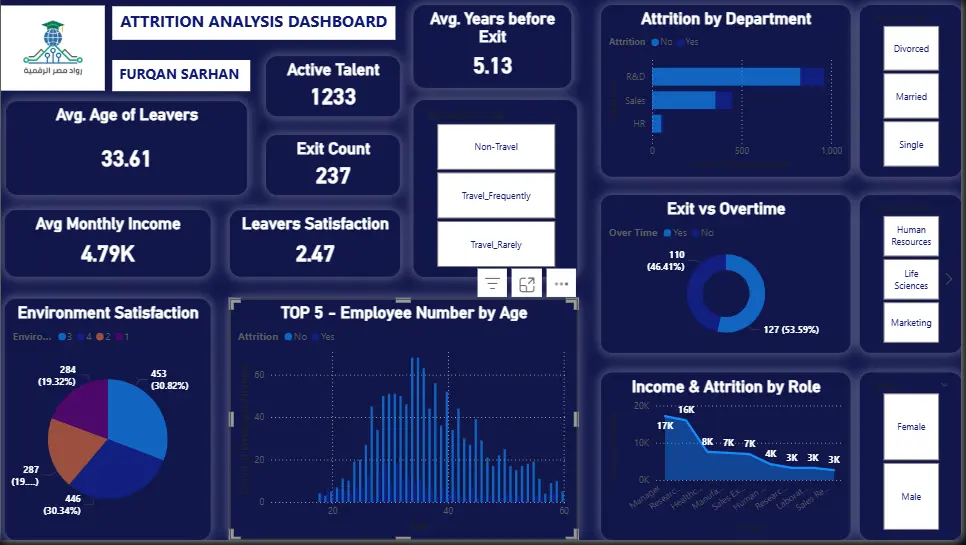Click the HR bar in Department chart

coord(657,124)
